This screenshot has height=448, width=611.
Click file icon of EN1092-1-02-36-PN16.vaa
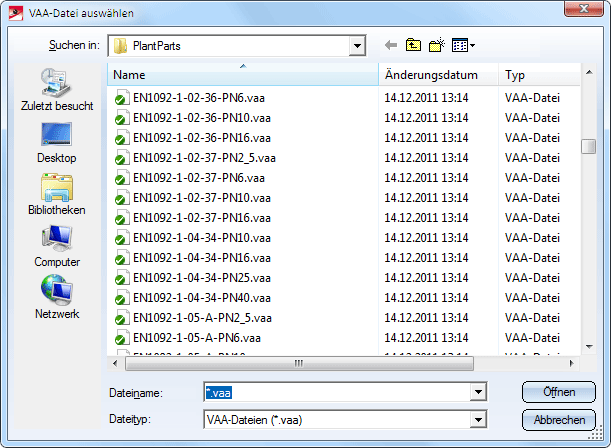tap(122, 138)
